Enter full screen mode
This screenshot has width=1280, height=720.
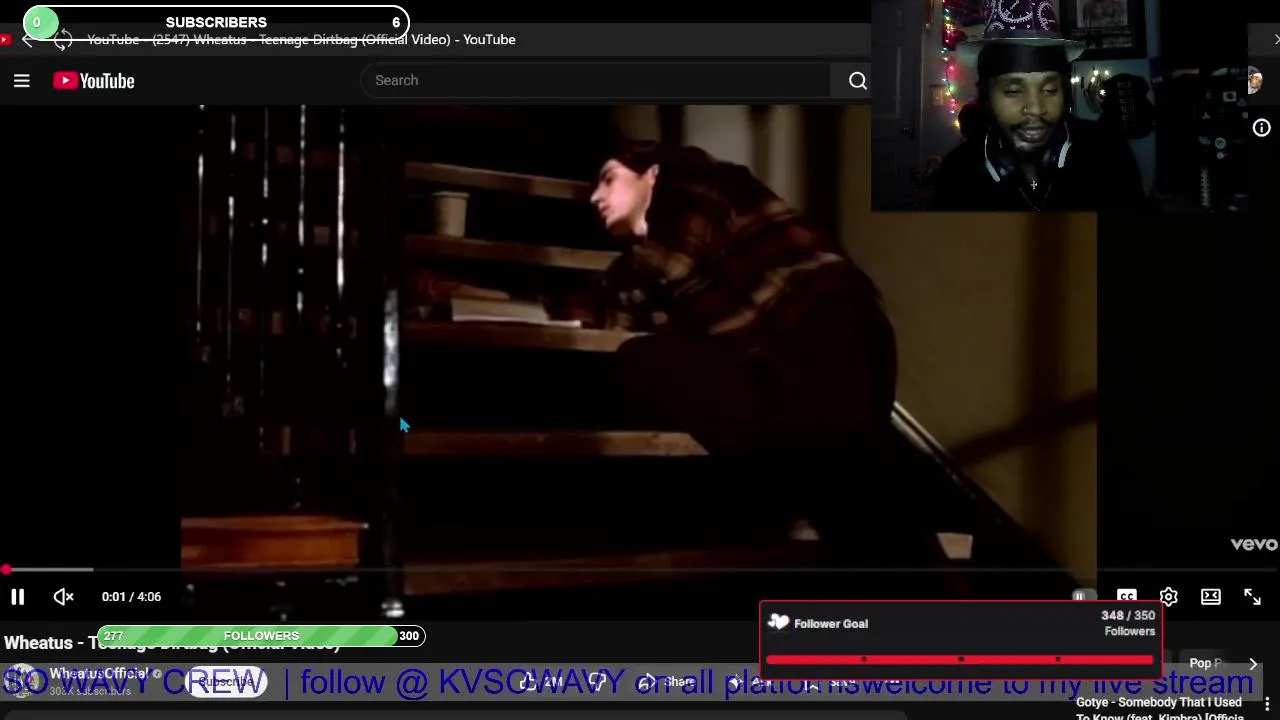tap(1252, 597)
